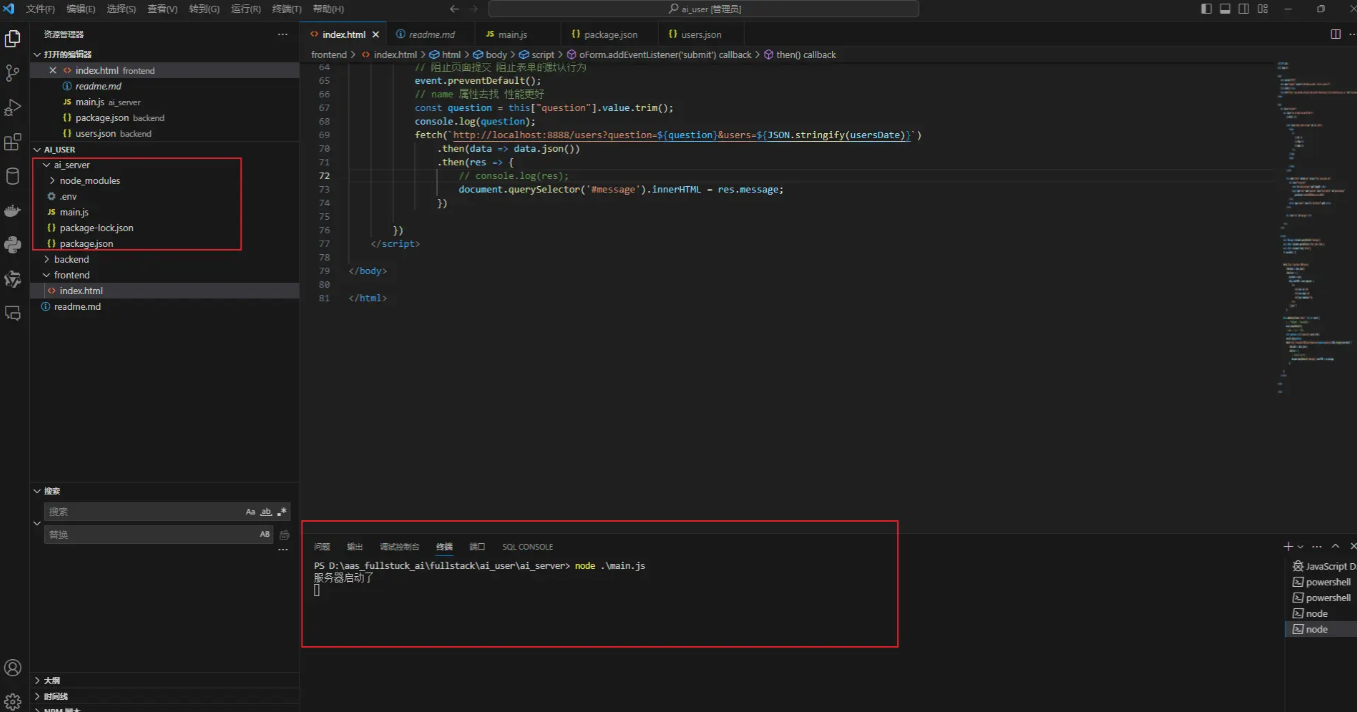
Task: Click the Manage settings gear icon
Action: pyautogui.click(x=13, y=701)
